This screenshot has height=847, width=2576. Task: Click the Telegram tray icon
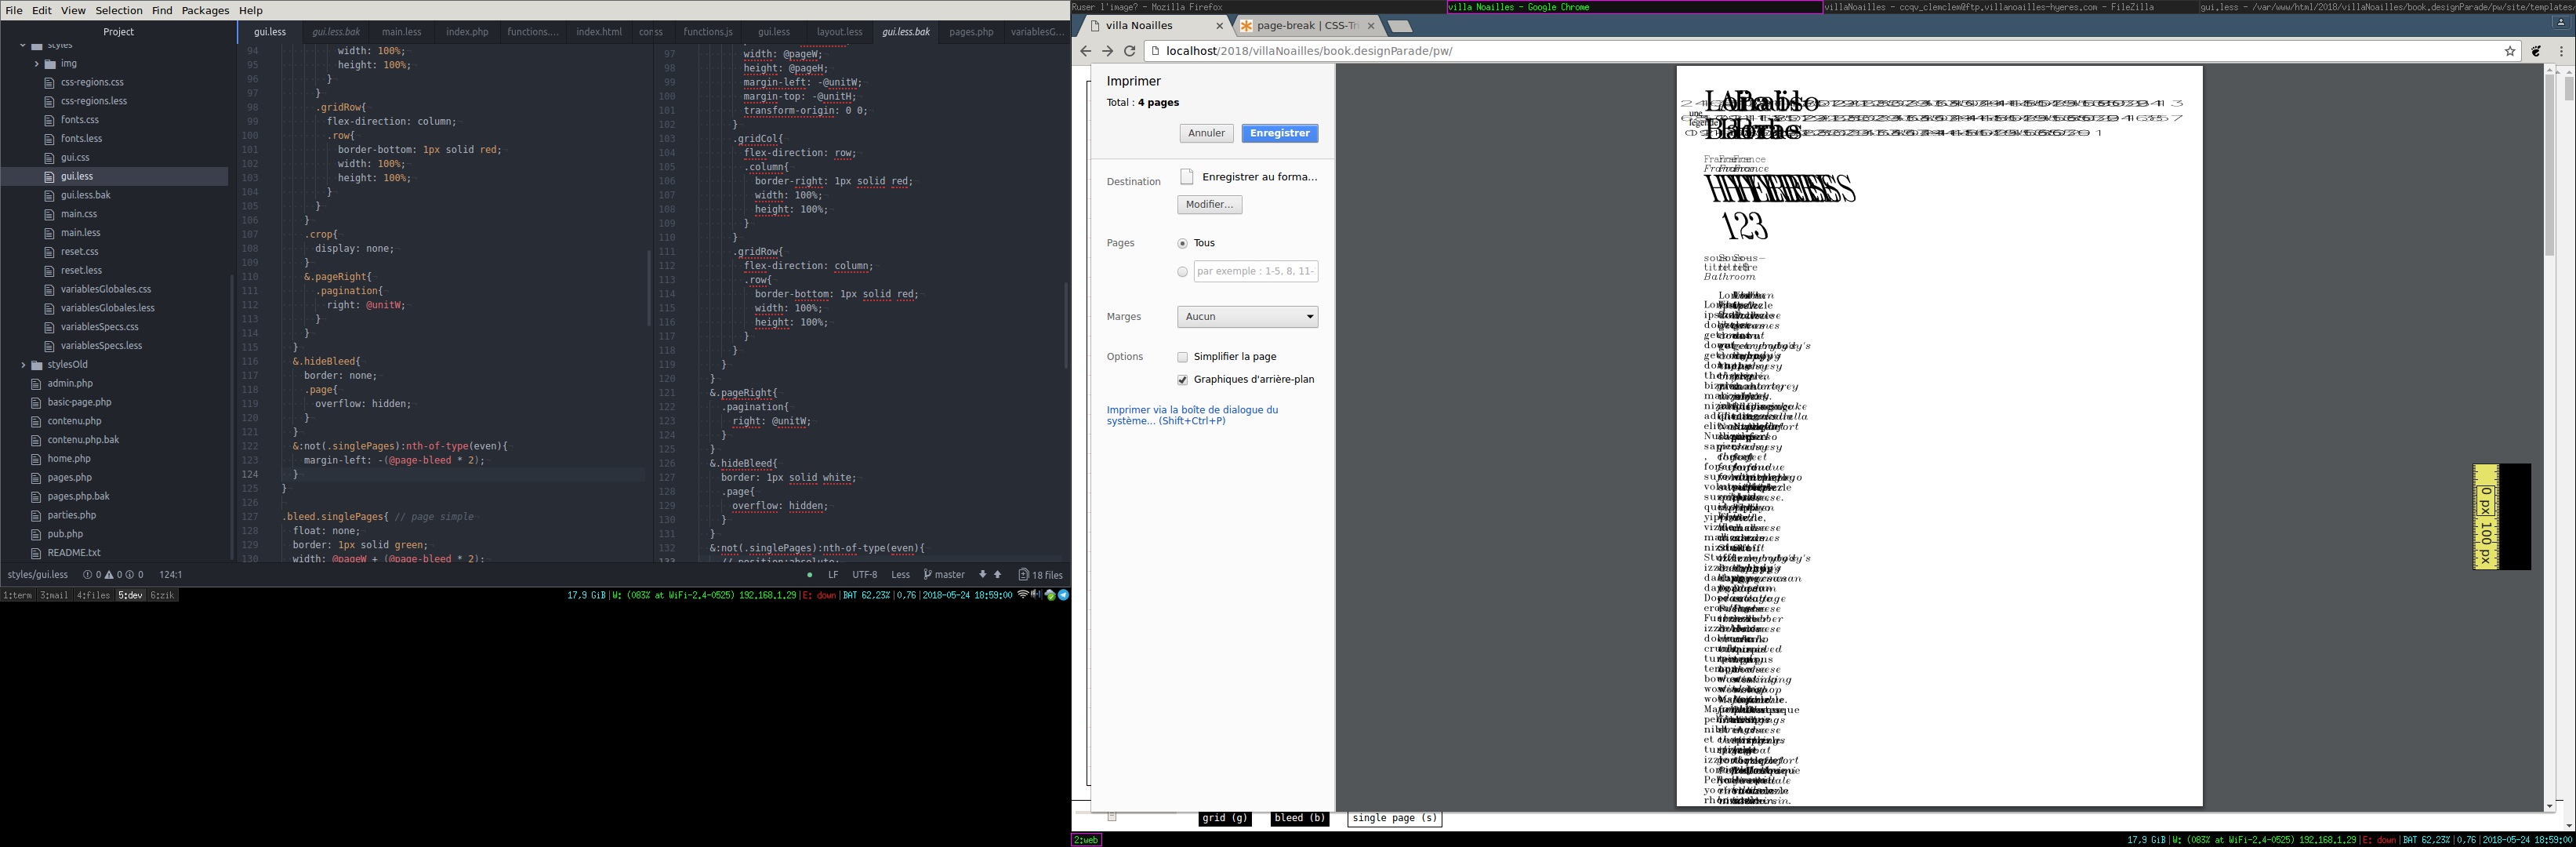click(x=1063, y=595)
